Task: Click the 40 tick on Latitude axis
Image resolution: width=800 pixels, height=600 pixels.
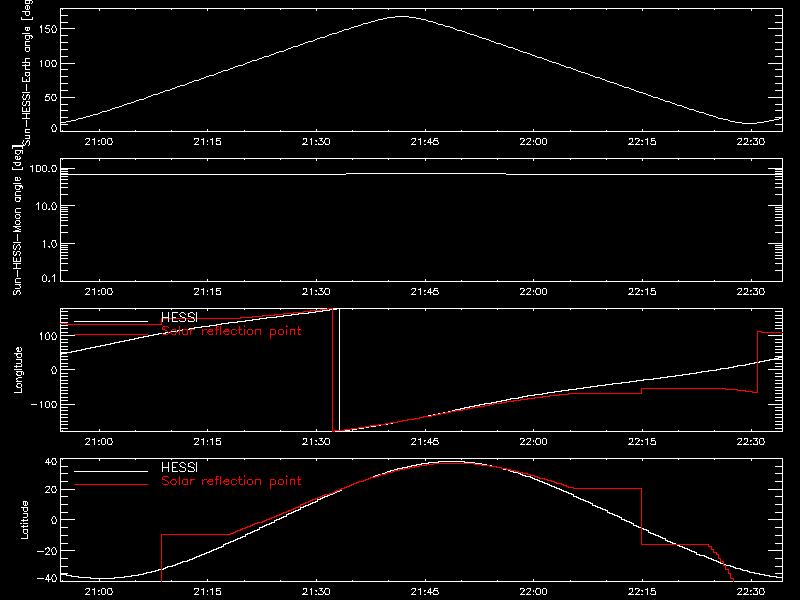Action: tap(51, 462)
